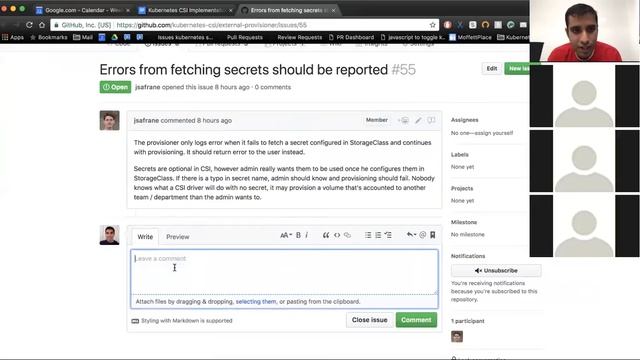Click the green Comment button
Viewport: 640px width, 360px height.
tap(416, 320)
